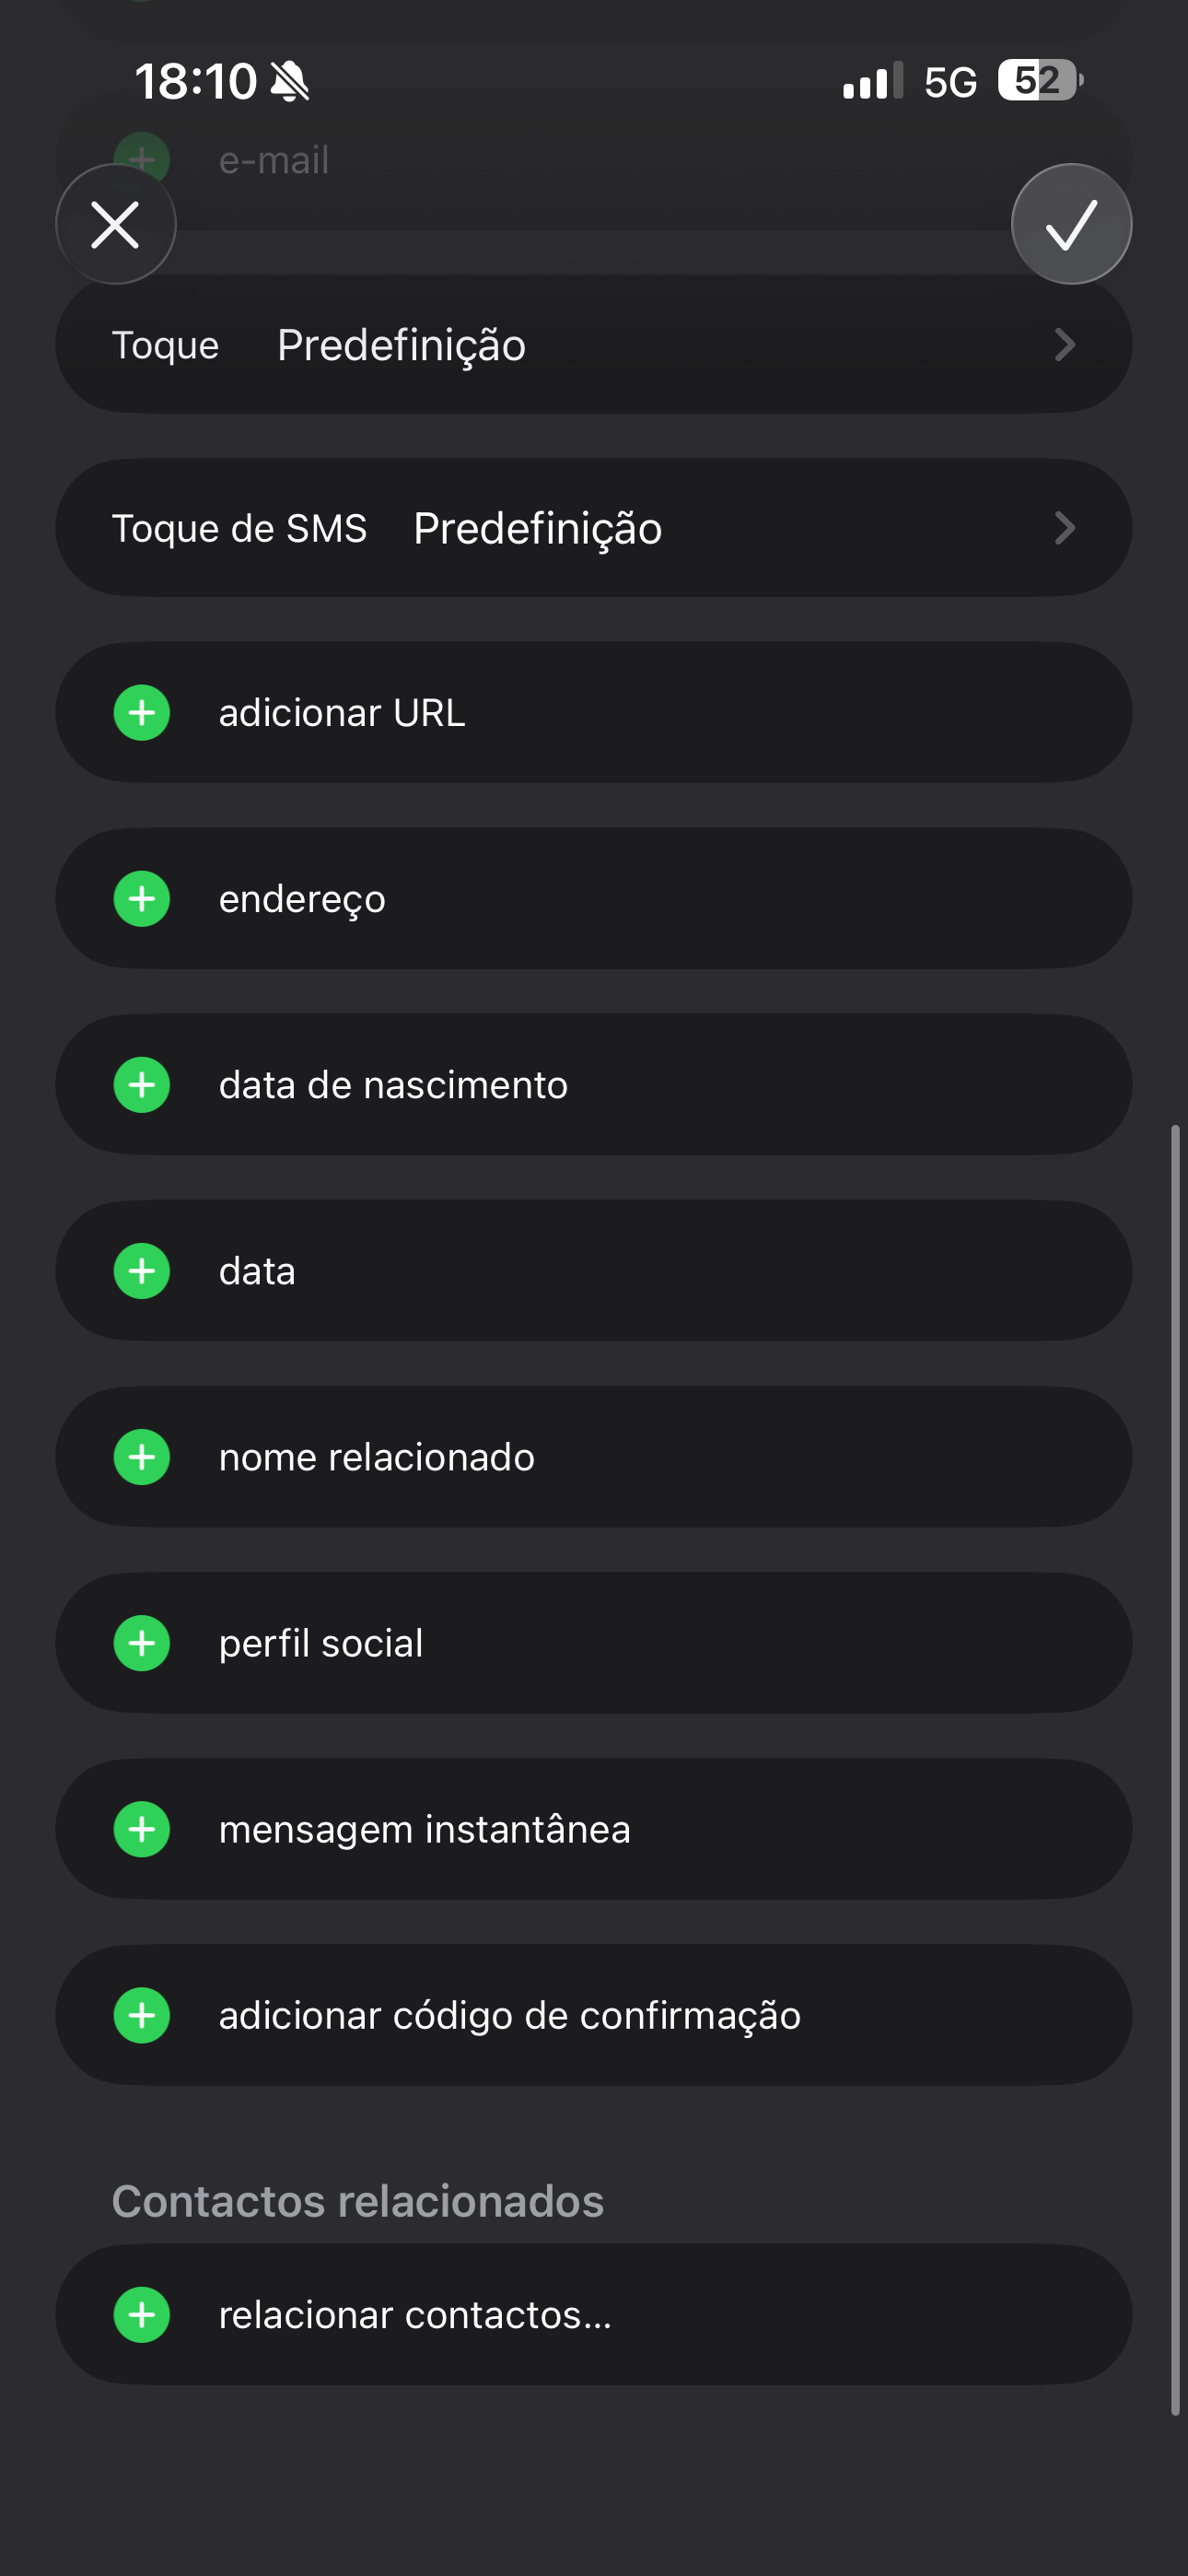Cancel editing with the X button
This screenshot has width=1188, height=2576.
116,224
